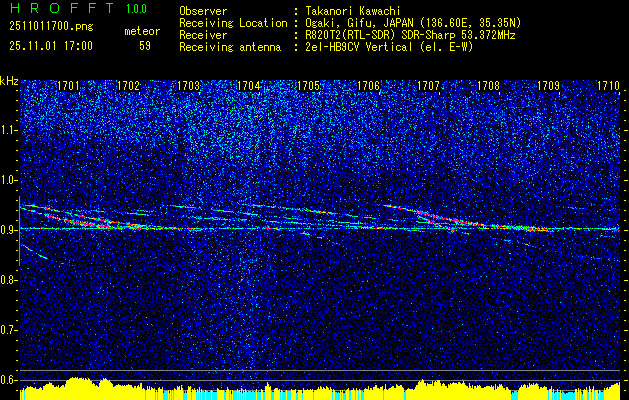Click the Receiving Location line text

[x=350, y=23]
